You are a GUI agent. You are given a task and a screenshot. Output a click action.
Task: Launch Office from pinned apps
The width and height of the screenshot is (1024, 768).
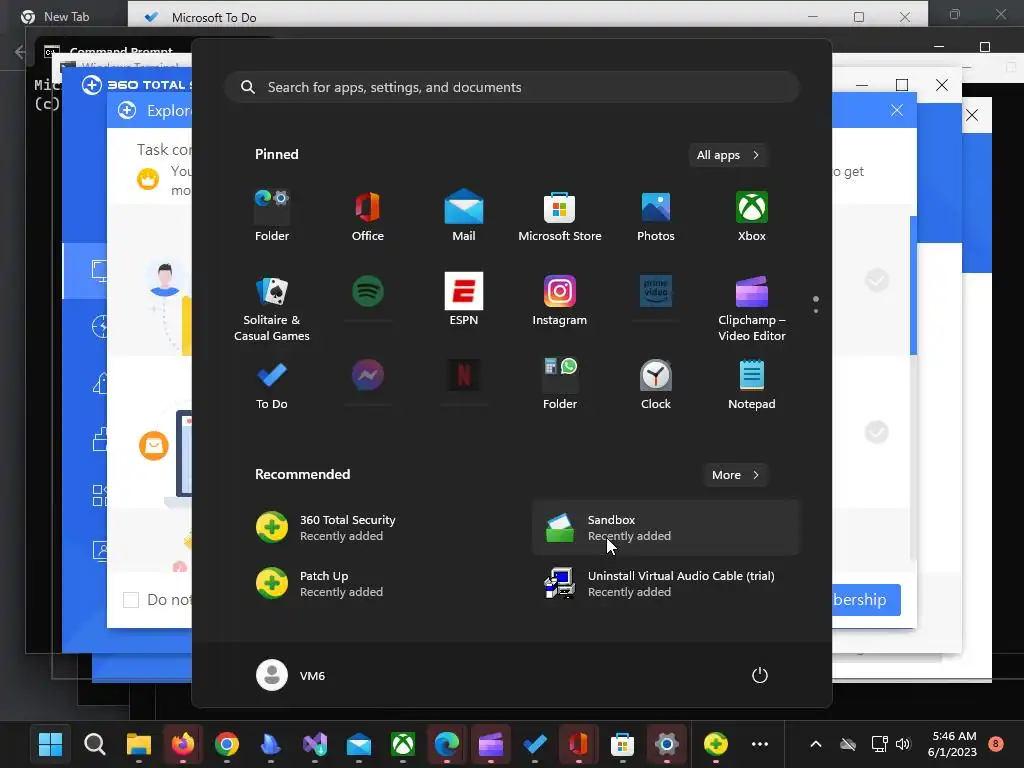[368, 216]
